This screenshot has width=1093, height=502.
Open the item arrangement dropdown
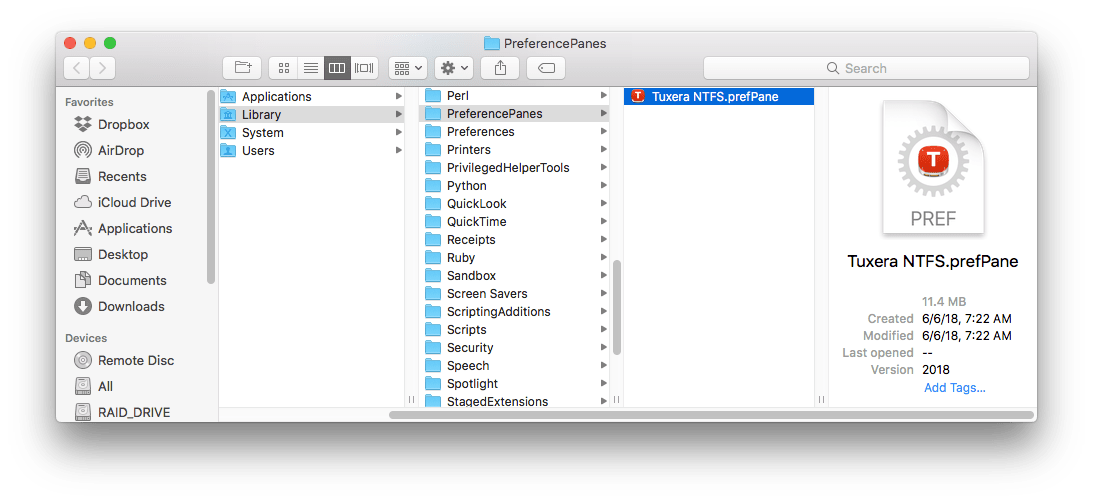click(x=408, y=68)
